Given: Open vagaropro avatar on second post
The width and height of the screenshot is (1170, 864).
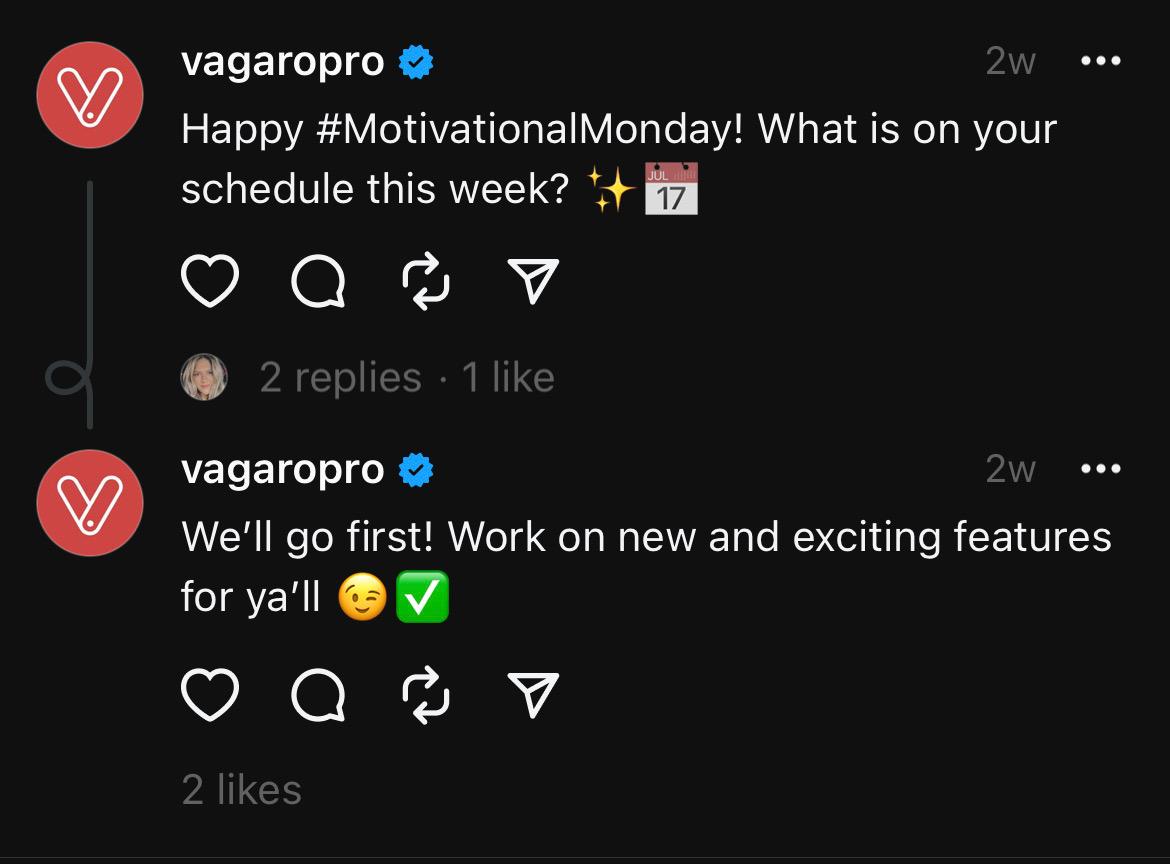Looking at the screenshot, I should pos(90,503).
